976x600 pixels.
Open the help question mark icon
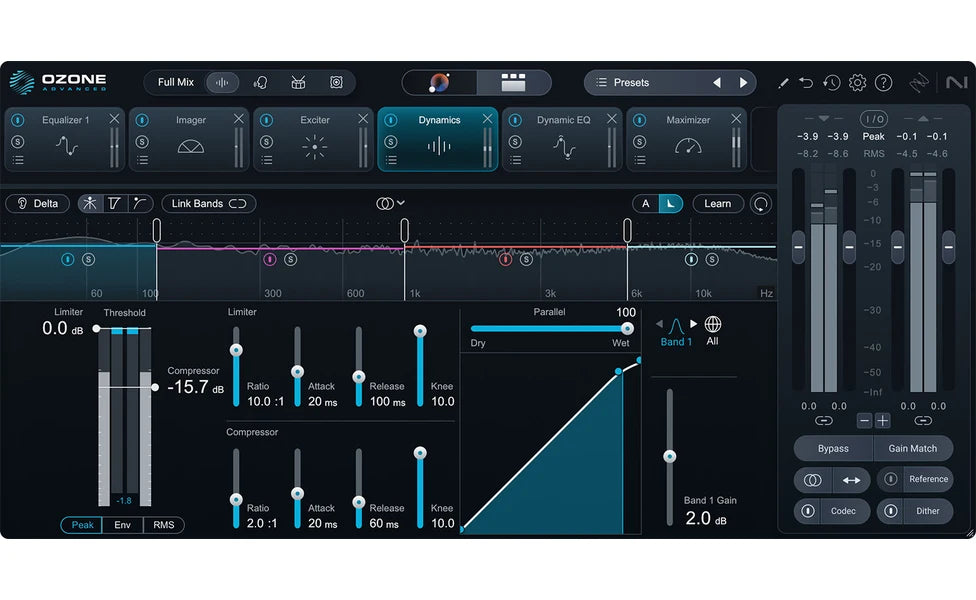(883, 83)
